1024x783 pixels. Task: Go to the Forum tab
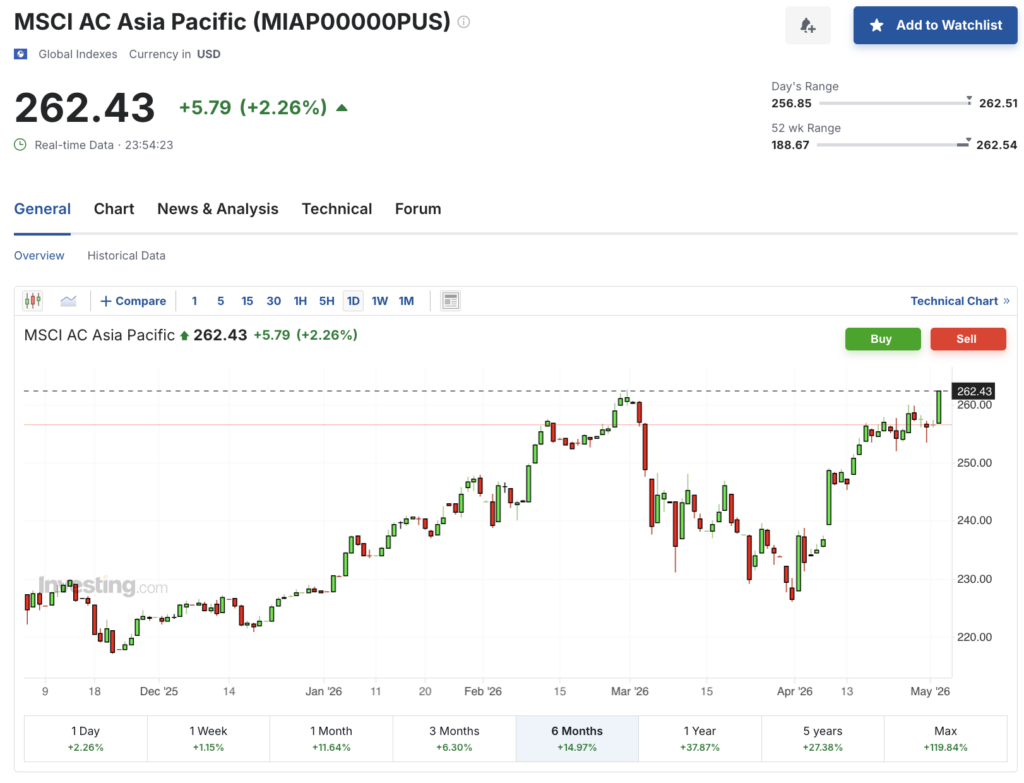click(x=418, y=209)
